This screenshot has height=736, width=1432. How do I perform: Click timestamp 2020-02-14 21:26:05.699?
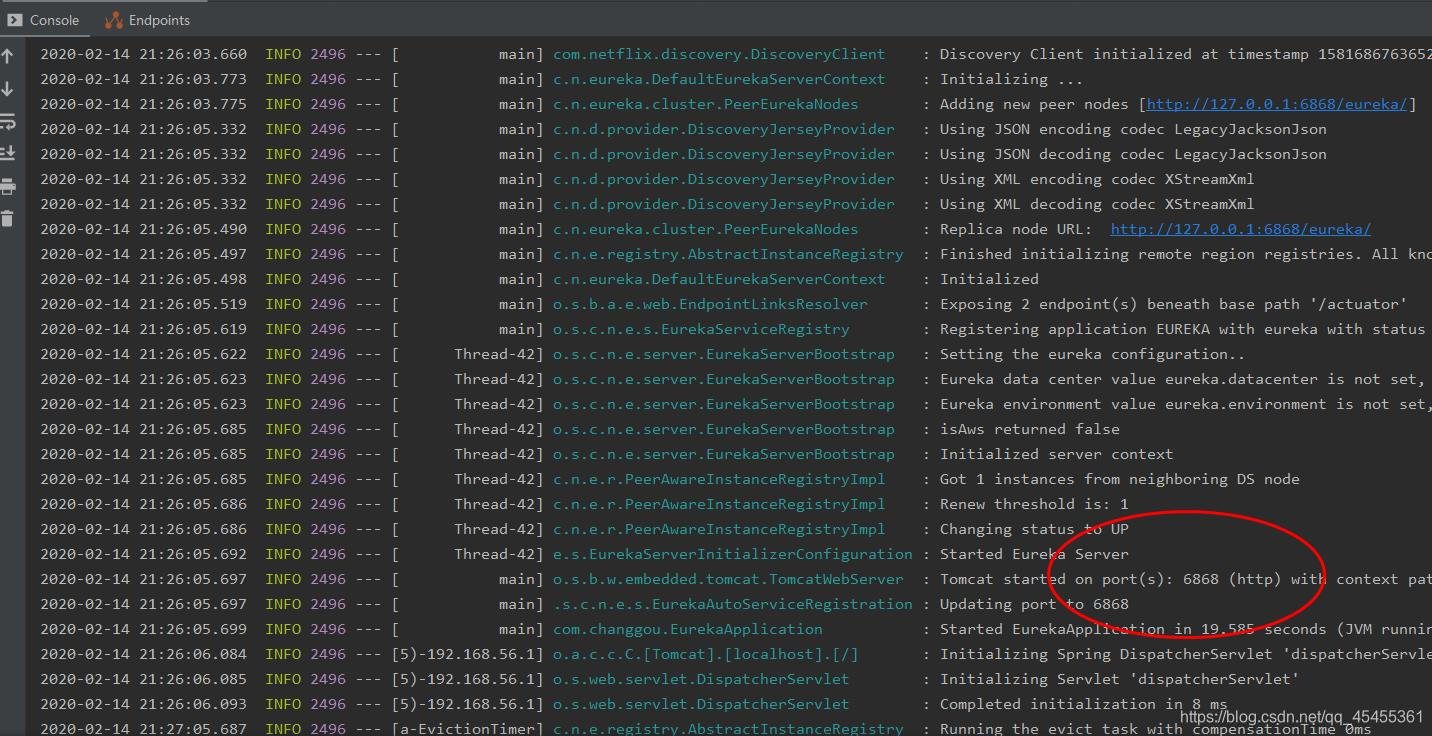click(143, 629)
